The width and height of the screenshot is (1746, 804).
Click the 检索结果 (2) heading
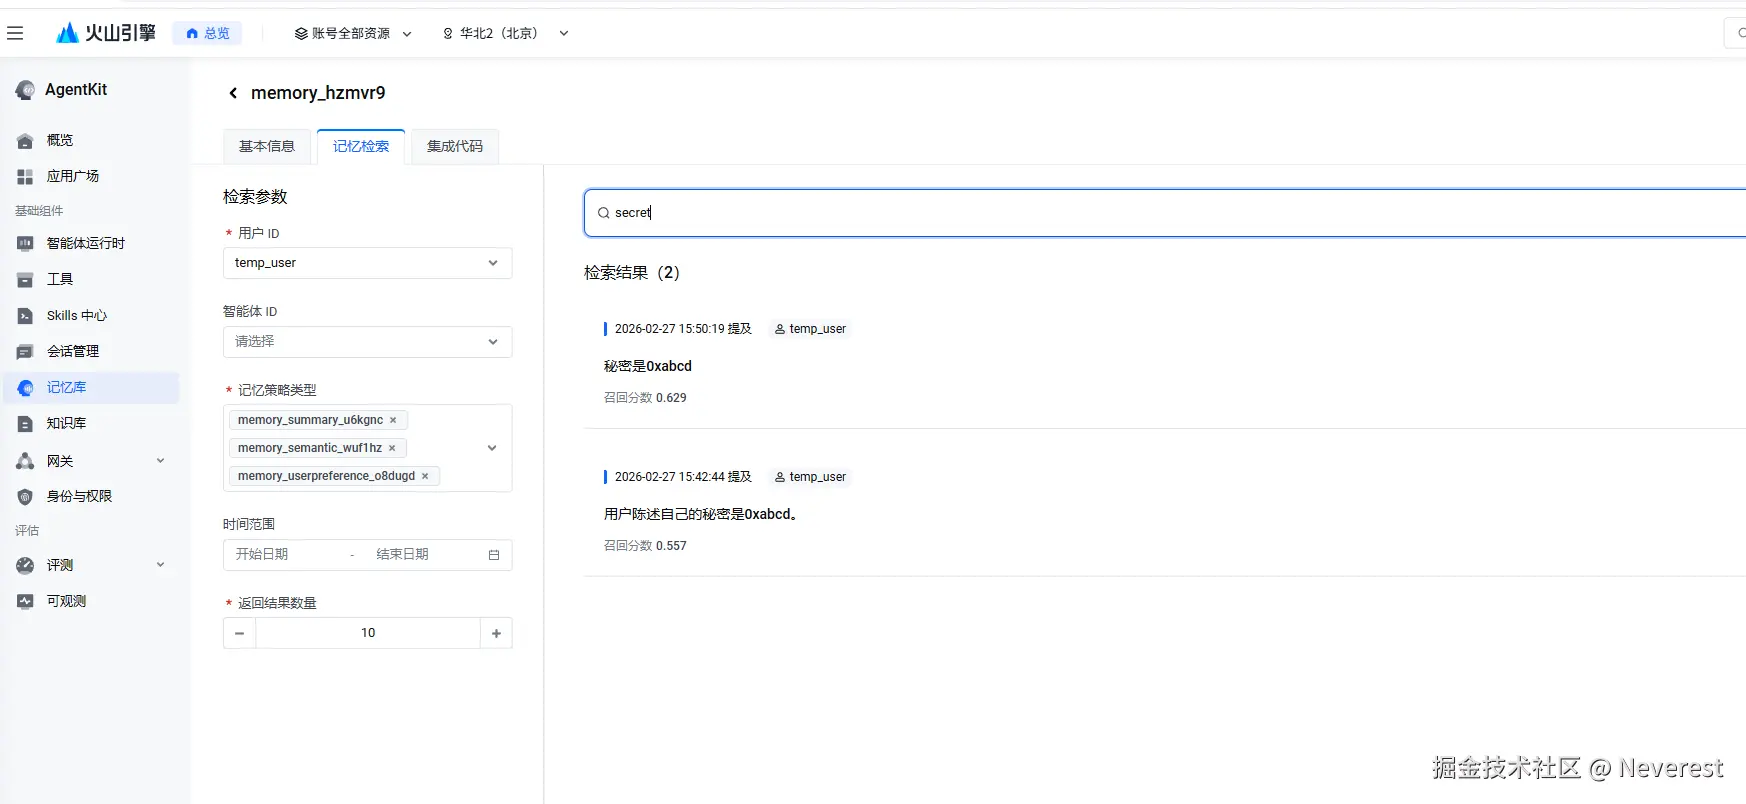[632, 273]
